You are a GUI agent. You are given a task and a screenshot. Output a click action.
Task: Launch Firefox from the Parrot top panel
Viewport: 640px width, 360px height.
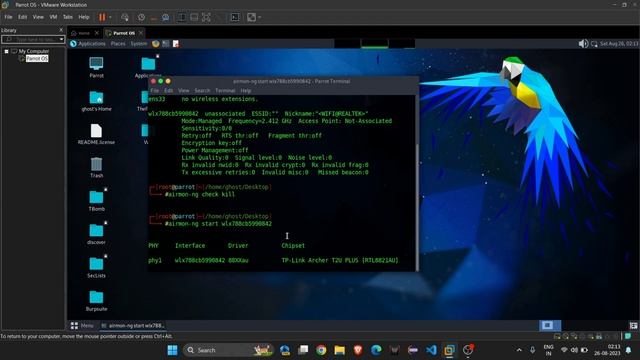tap(156, 44)
